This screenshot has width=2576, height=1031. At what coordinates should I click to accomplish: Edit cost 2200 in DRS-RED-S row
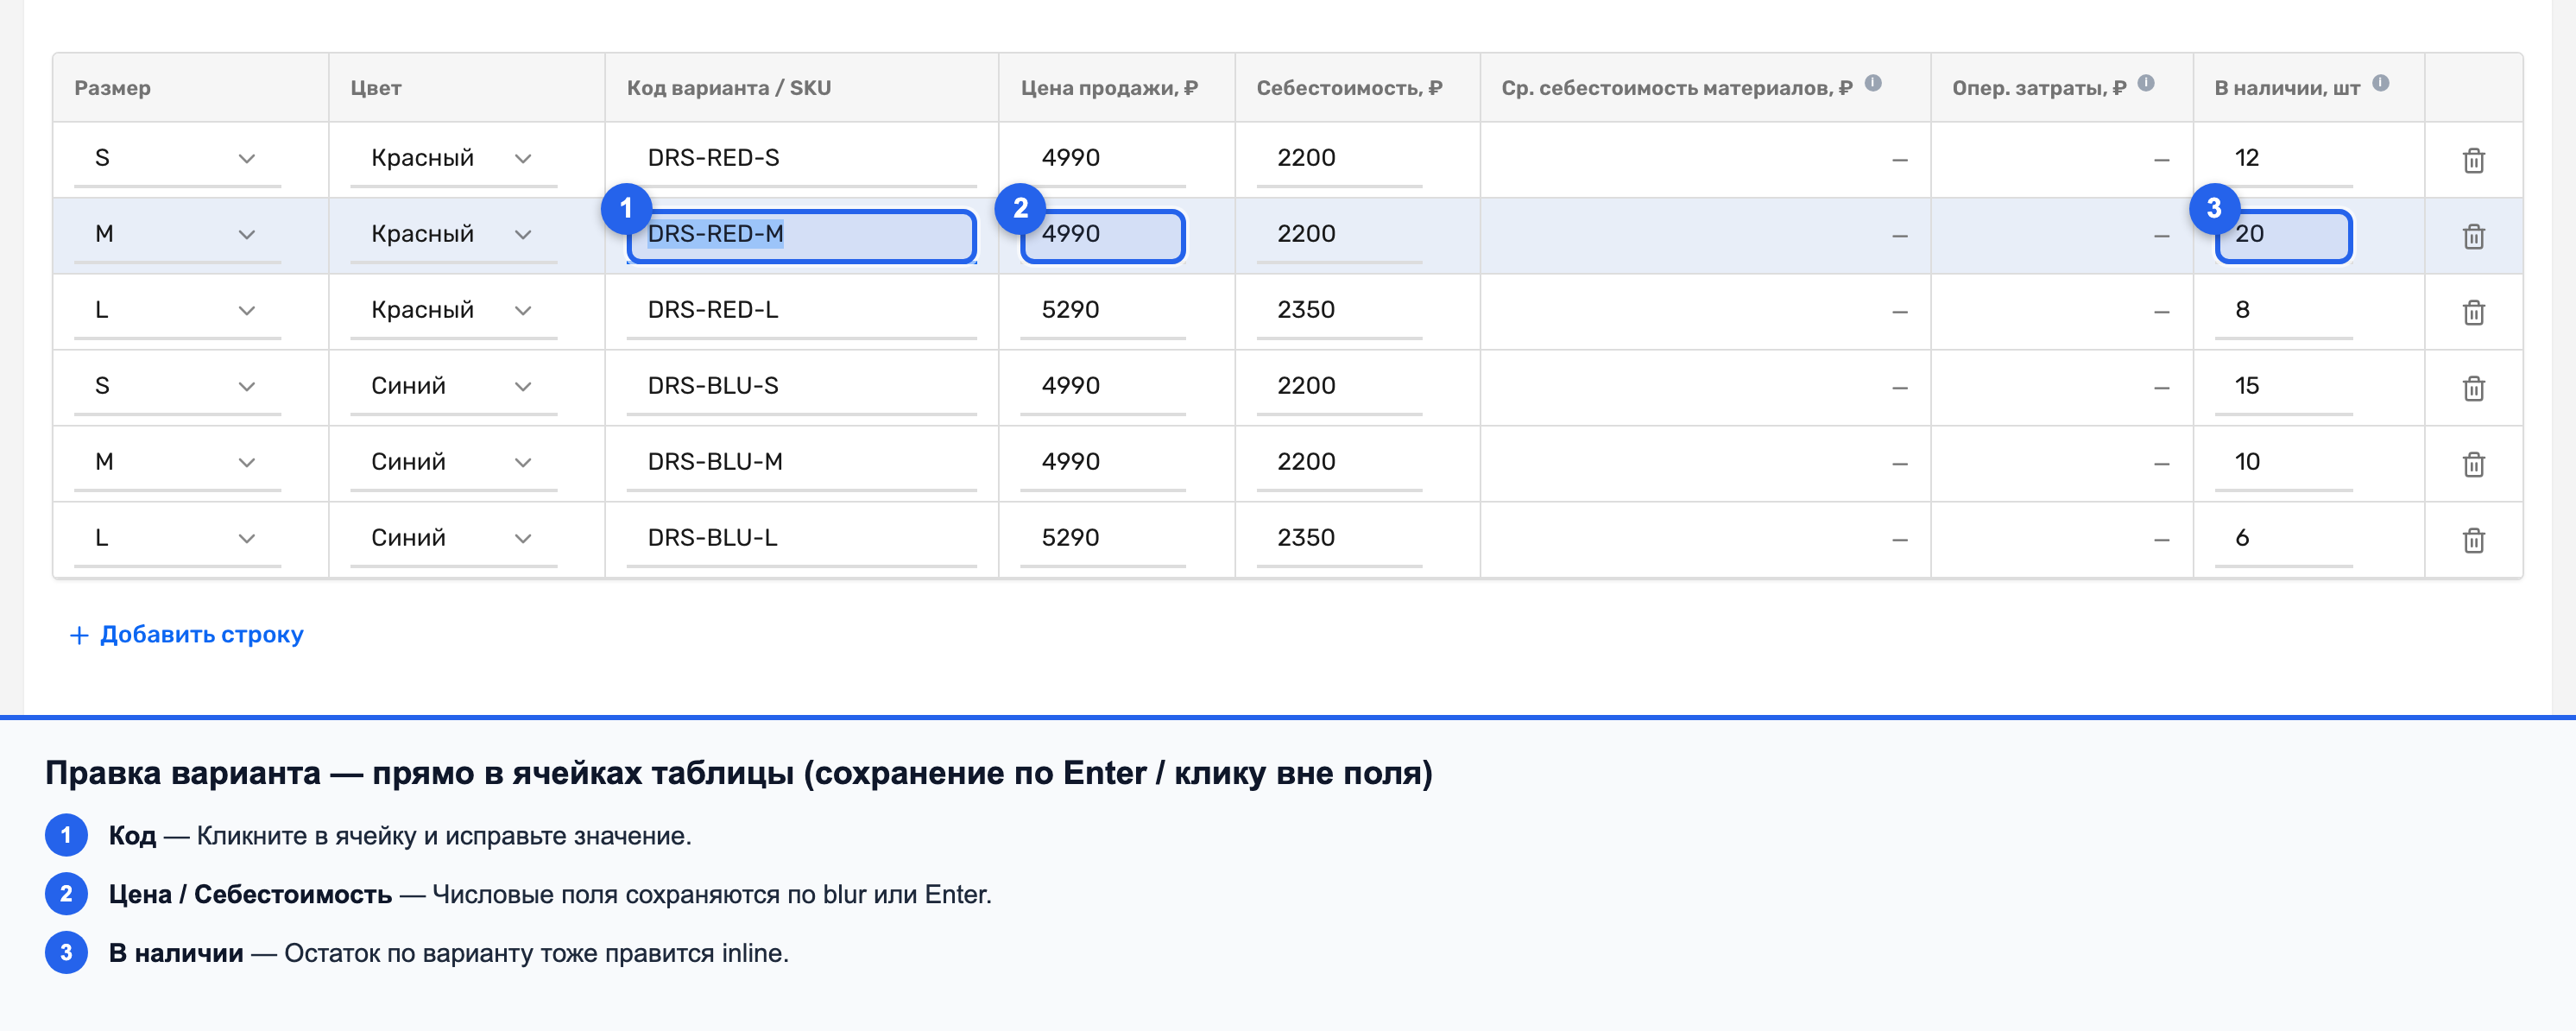point(1339,159)
